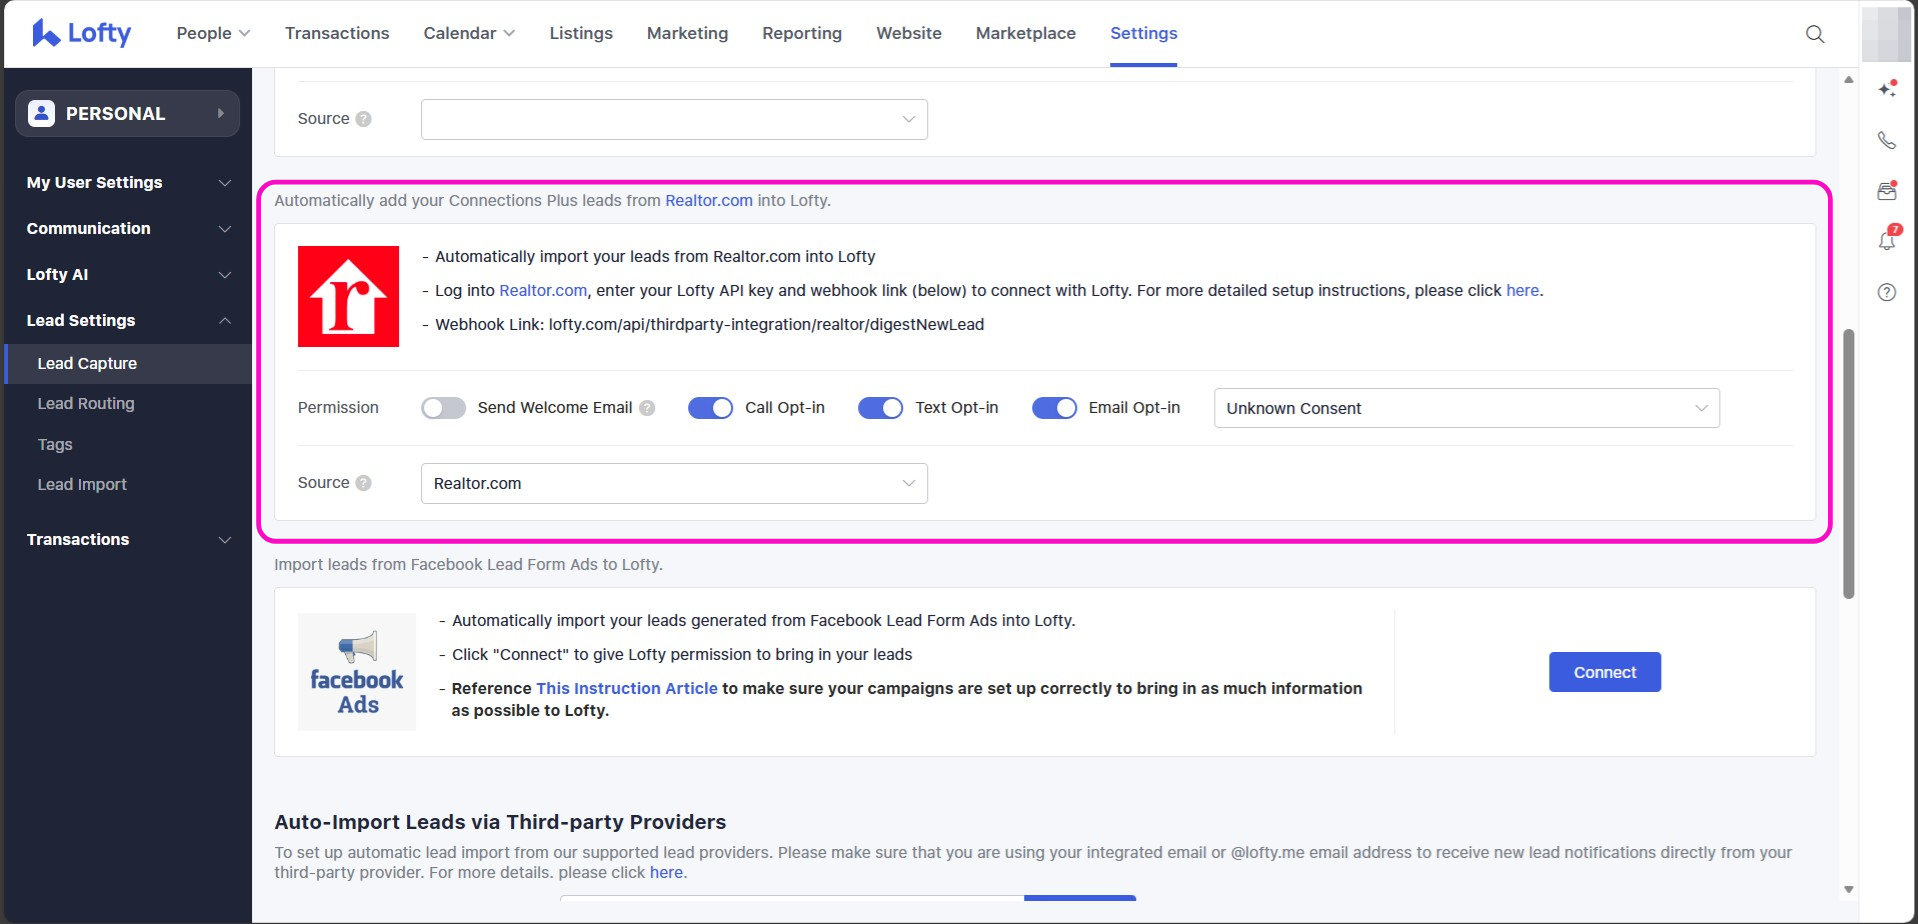Viewport: 1918px width, 924px height.
Task: Go to the Marketing tab
Action: tap(687, 33)
